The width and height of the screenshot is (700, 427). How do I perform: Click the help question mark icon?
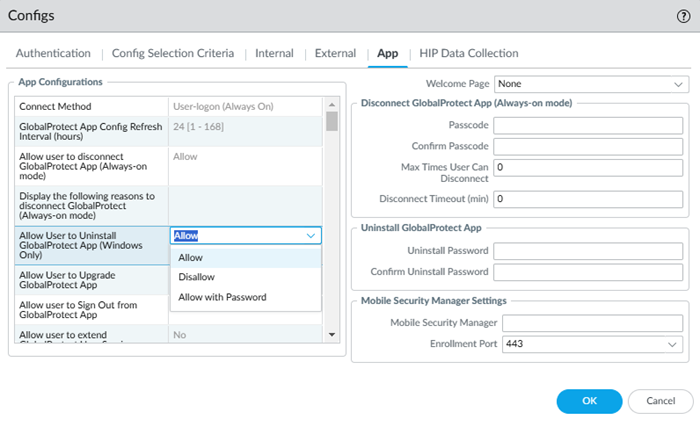coord(683,16)
